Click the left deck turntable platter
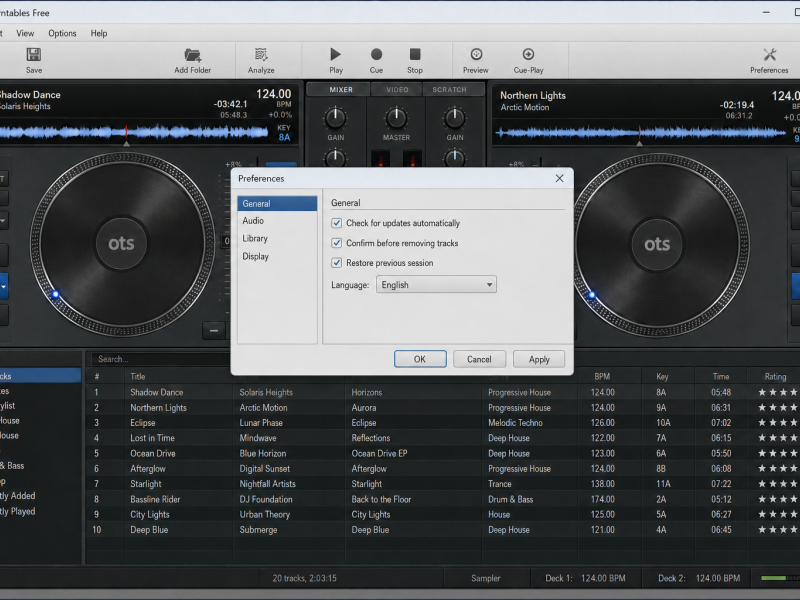 point(121,244)
